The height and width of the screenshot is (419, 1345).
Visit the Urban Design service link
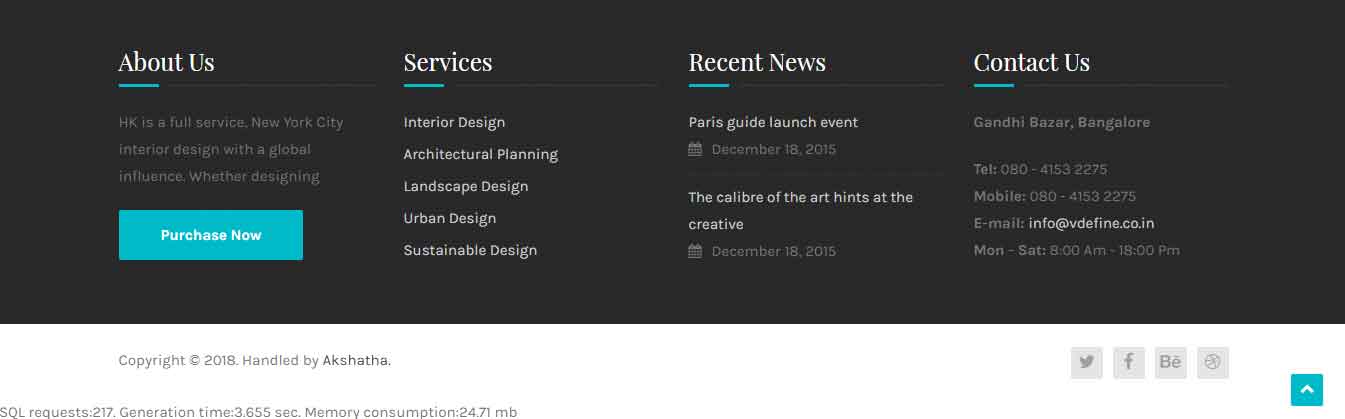pos(449,219)
